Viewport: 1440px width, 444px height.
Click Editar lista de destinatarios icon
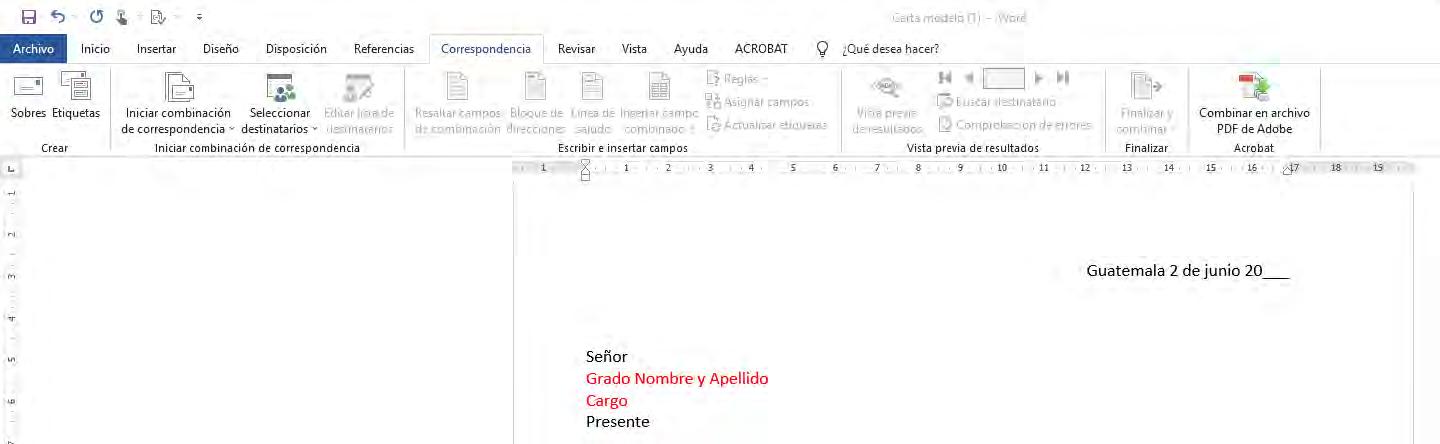[359, 105]
